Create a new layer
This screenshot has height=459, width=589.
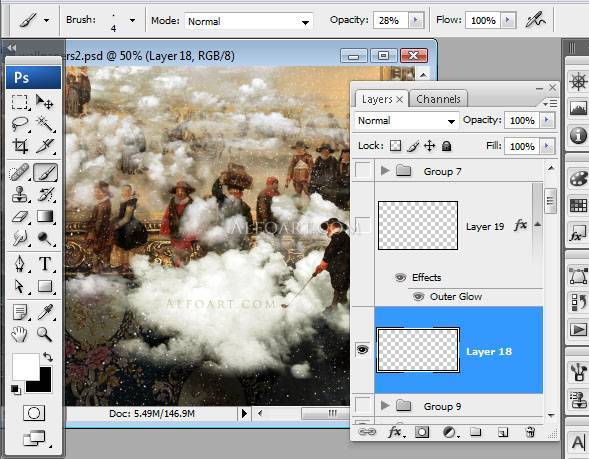pos(503,432)
